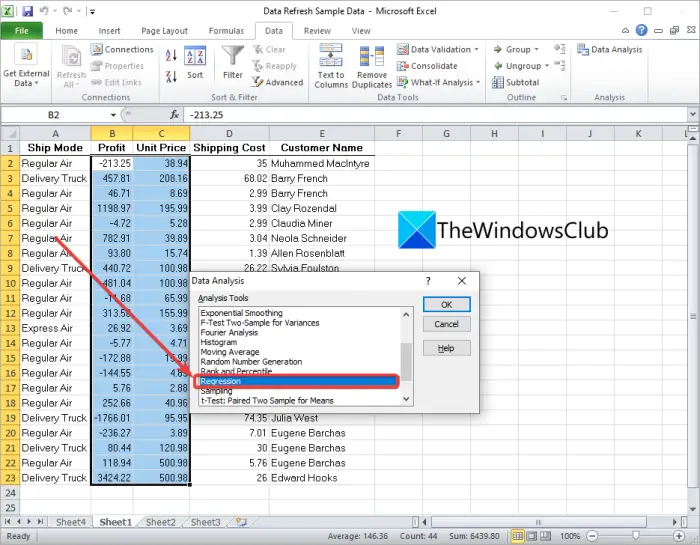Screen dimensions: 700x545
Task: Click OK in Data Analysis dialog
Action: [x=446, y=304]
